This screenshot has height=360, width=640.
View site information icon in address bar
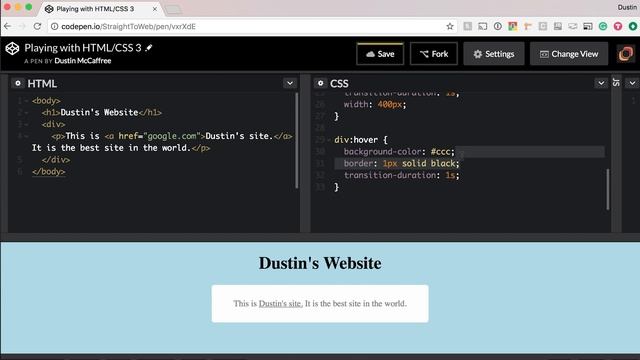tap(54, 27)
